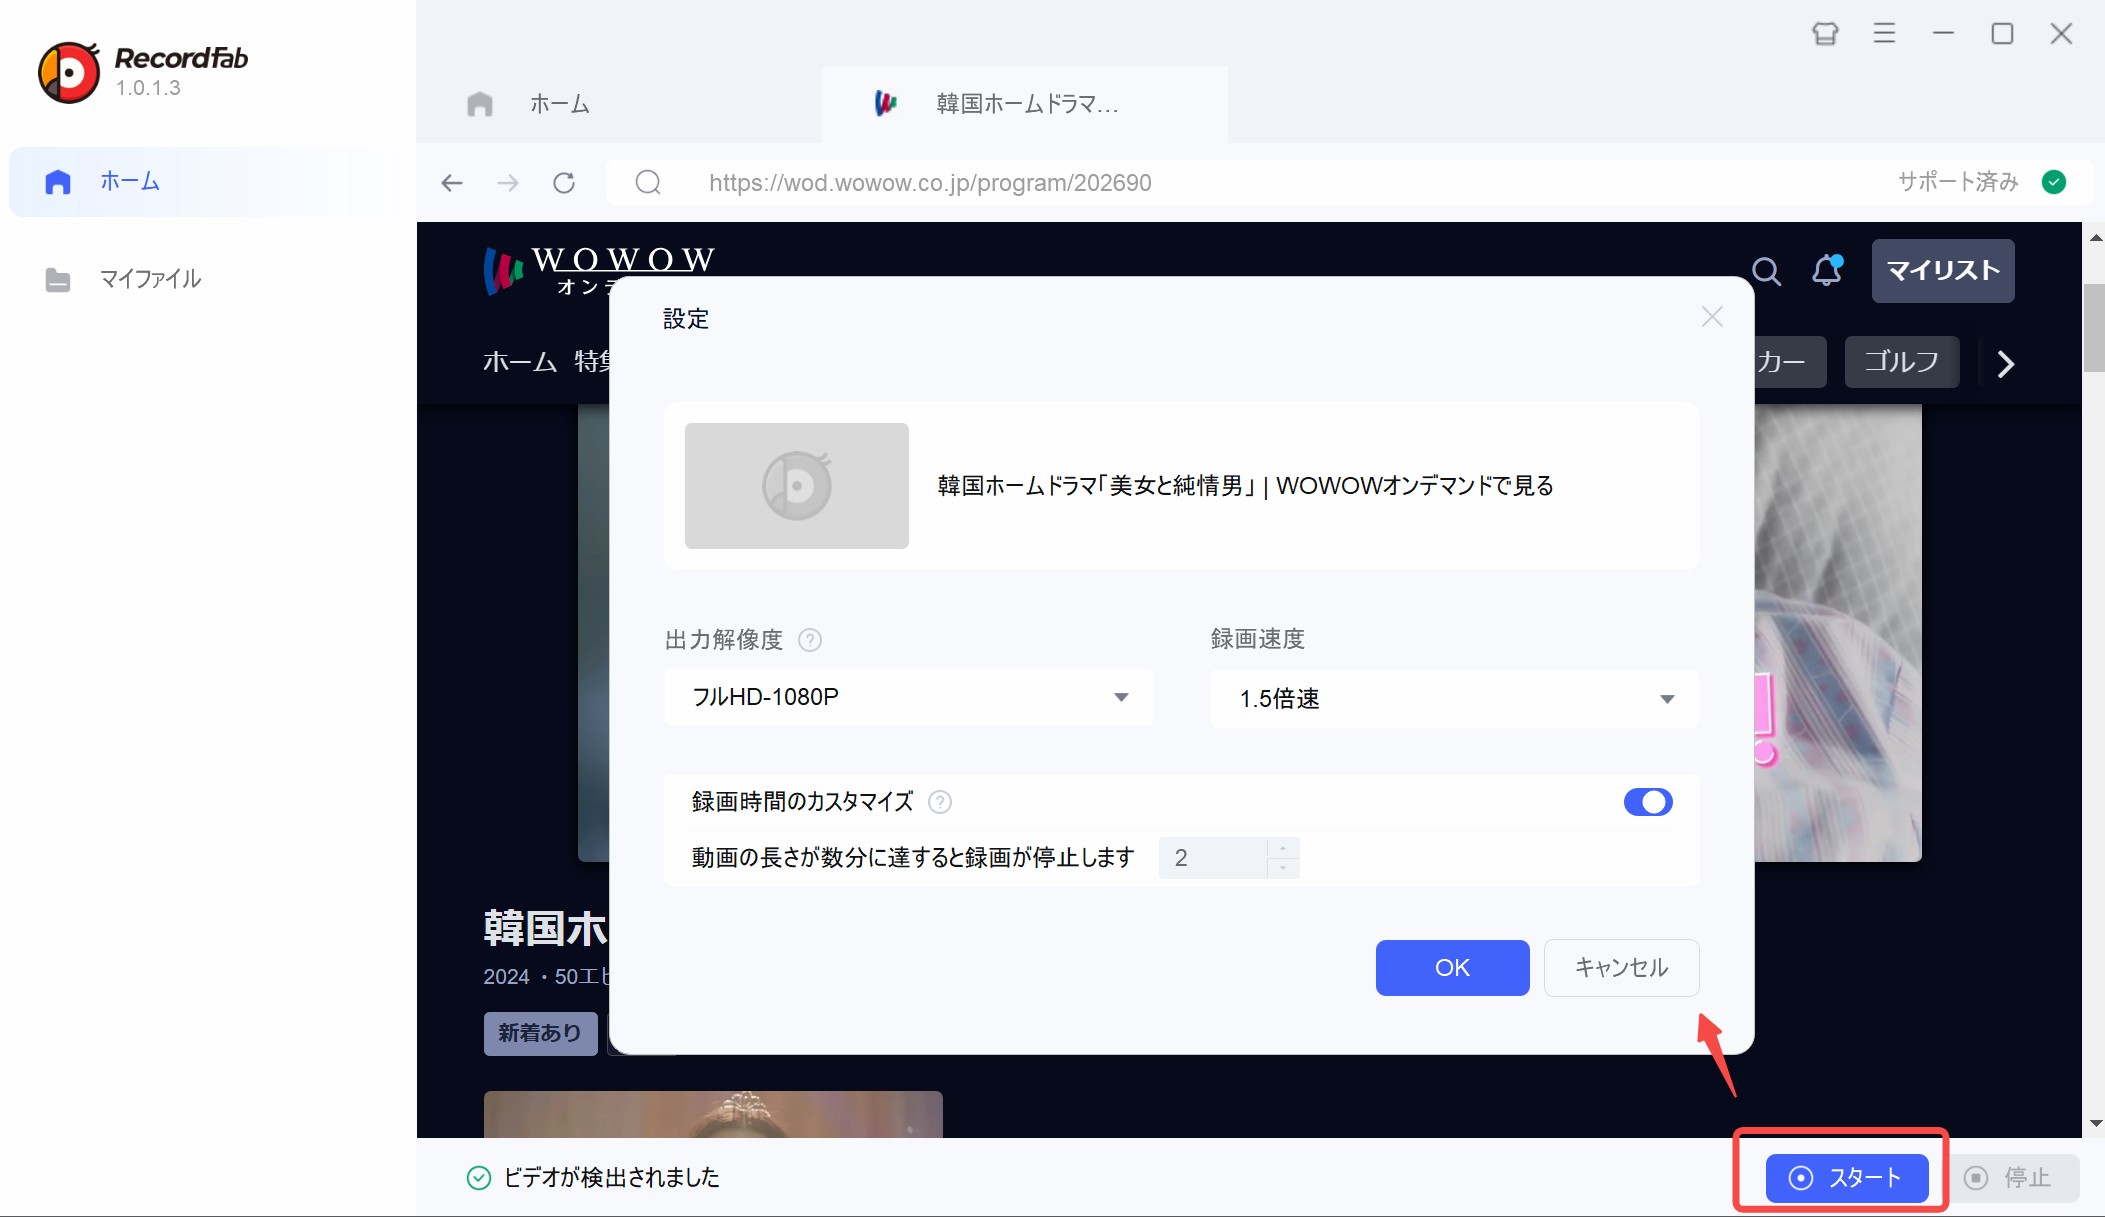Maximize the RecordFab window
This screenshot has height=1217, width=2105.
coord(2002,34)
